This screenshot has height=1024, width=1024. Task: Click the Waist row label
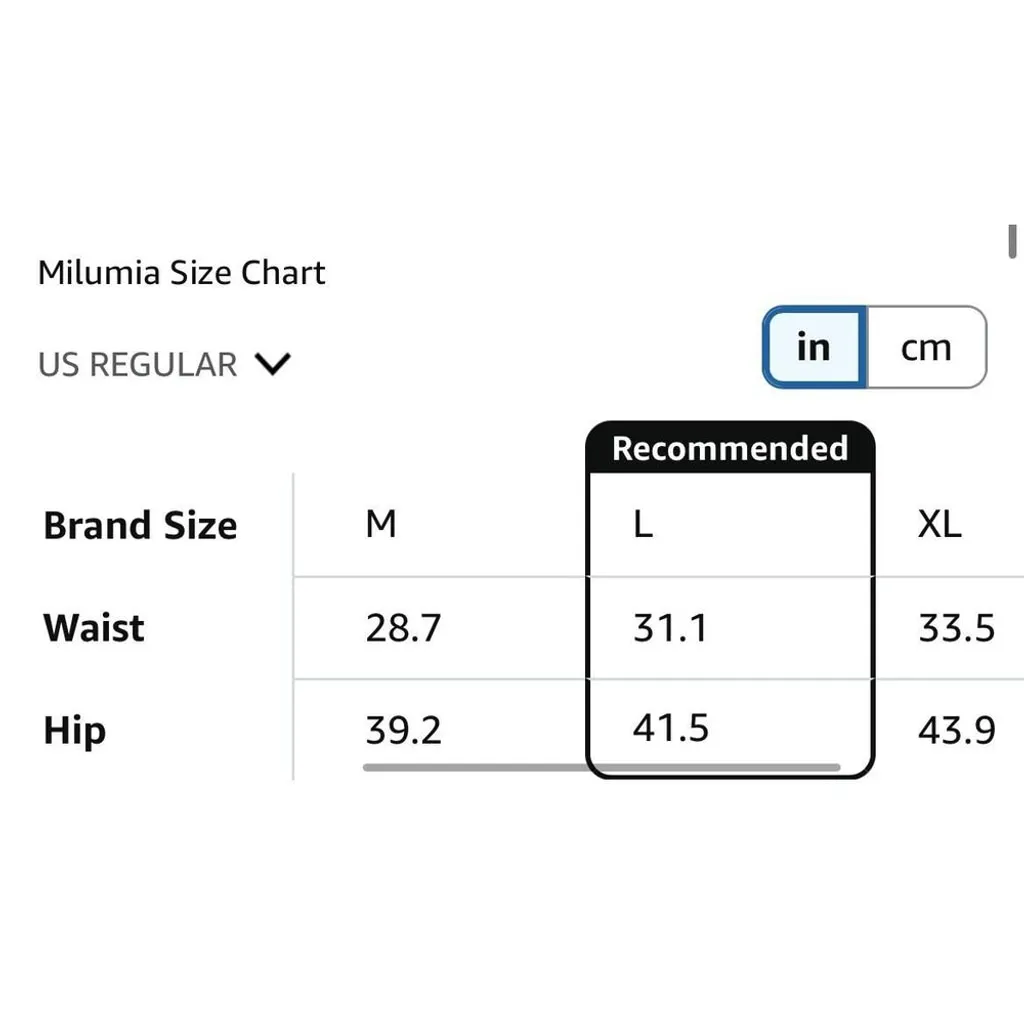pos(94,628)
